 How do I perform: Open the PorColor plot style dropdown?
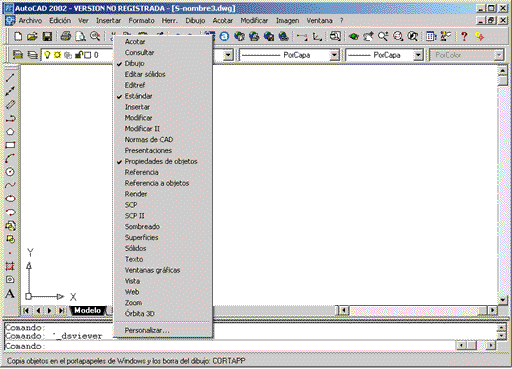(499, 55)
